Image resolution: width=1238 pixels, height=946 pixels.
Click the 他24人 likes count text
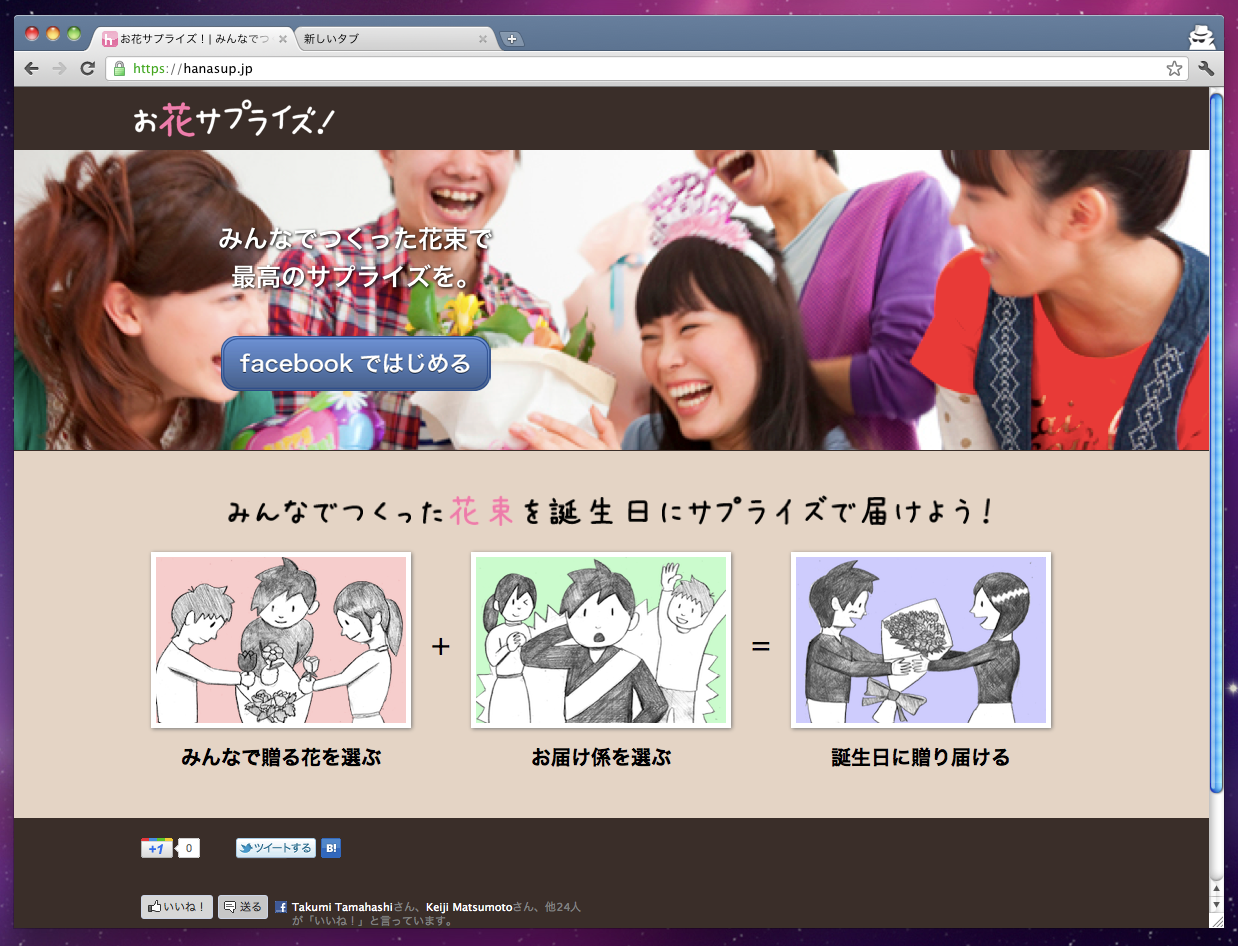coord(562,907)
